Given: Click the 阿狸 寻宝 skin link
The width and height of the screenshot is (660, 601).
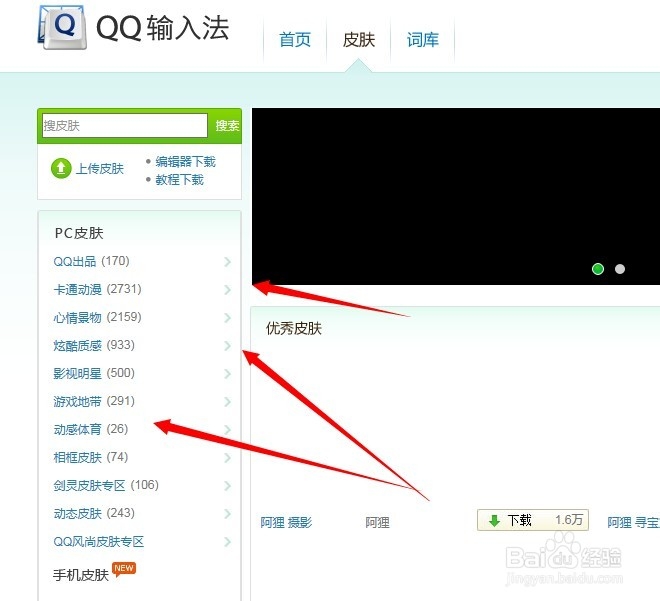Looking at the screenshot, I should click(633, 522).
